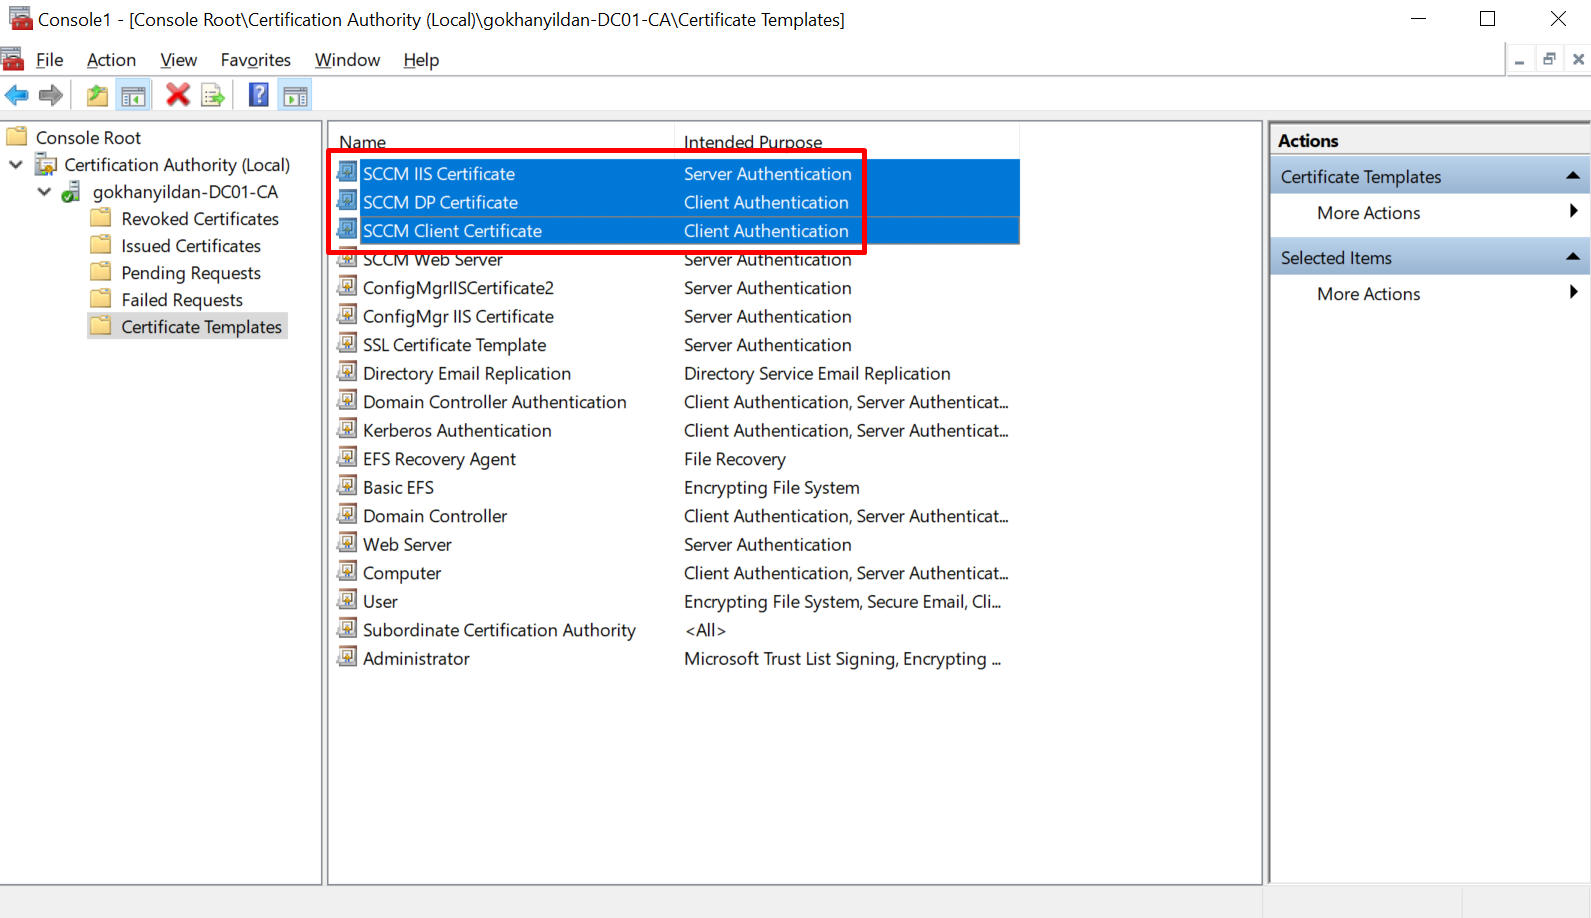
Task: Open Help from the toolbar question icon
Action: [259, 95]
